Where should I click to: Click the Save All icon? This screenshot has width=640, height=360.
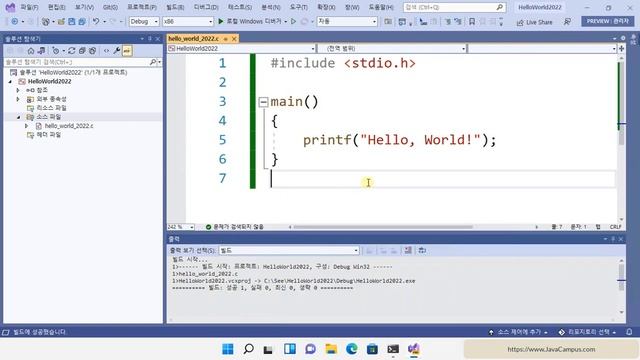click(x=82, y=22)
